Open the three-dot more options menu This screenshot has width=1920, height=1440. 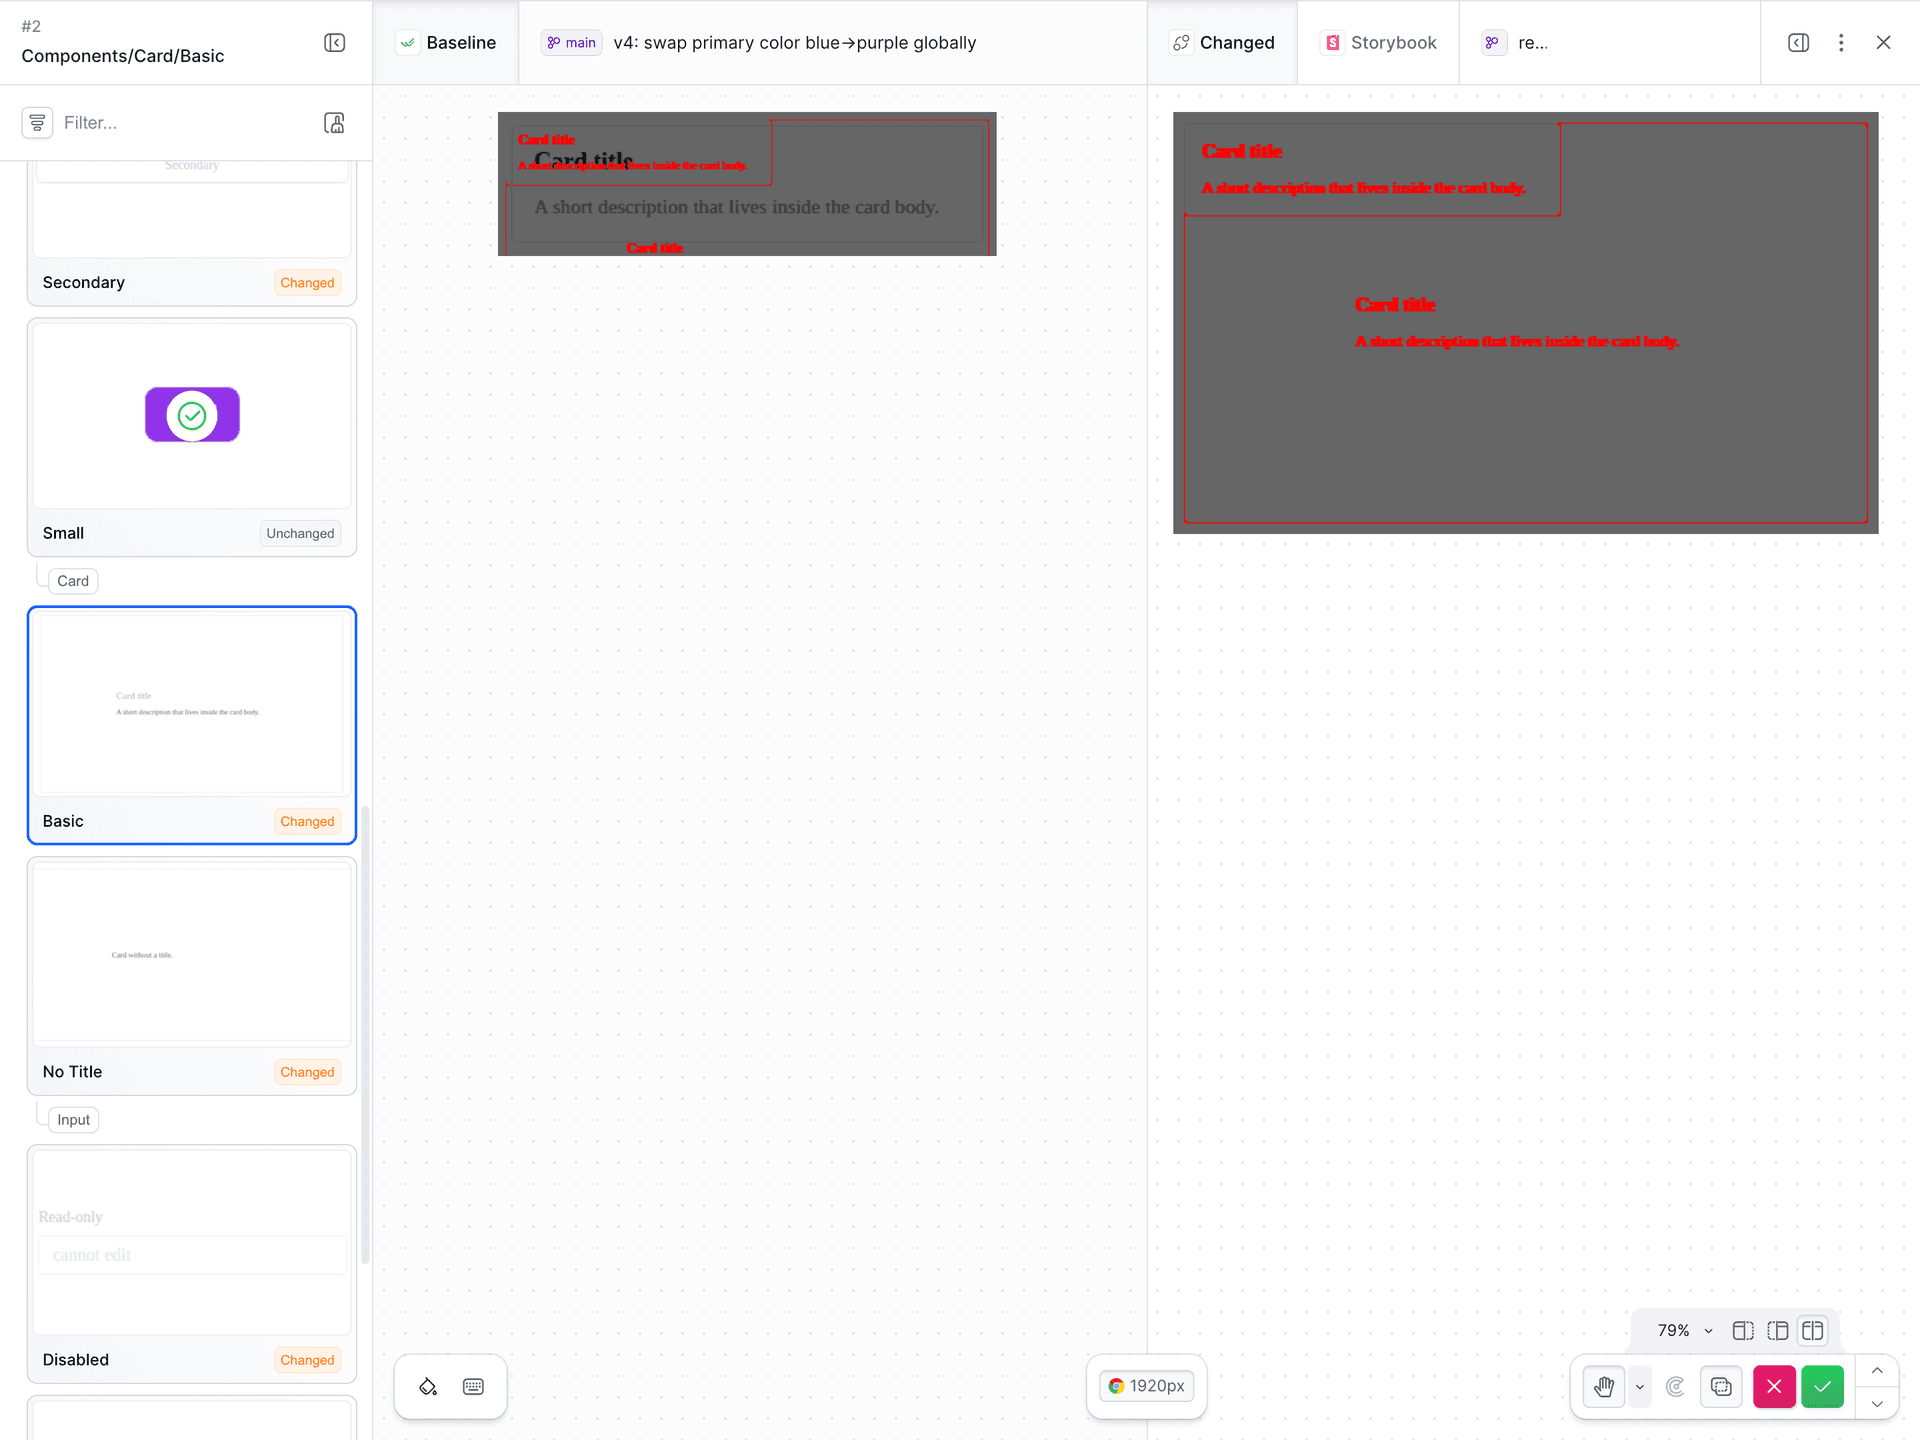pos(1841,43)
